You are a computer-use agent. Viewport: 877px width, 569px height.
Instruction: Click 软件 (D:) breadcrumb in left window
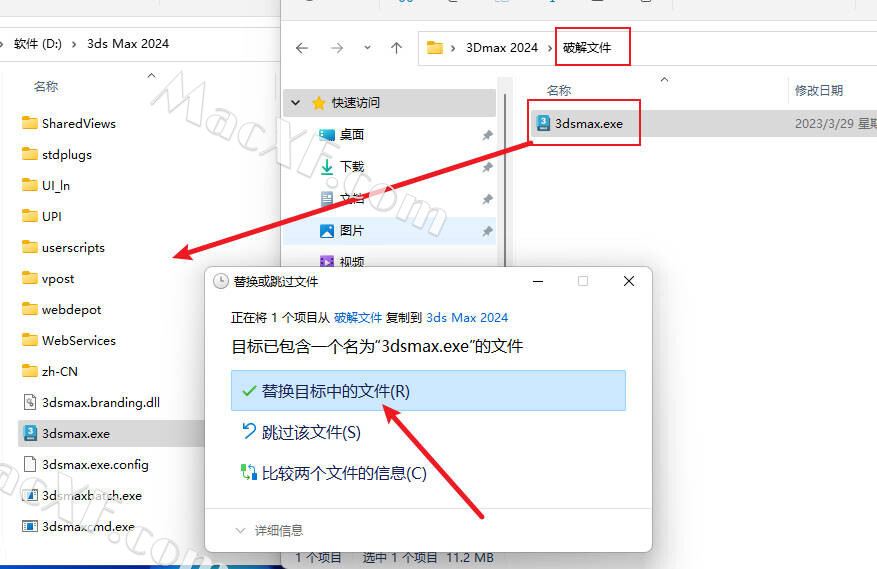click(38, 44)
